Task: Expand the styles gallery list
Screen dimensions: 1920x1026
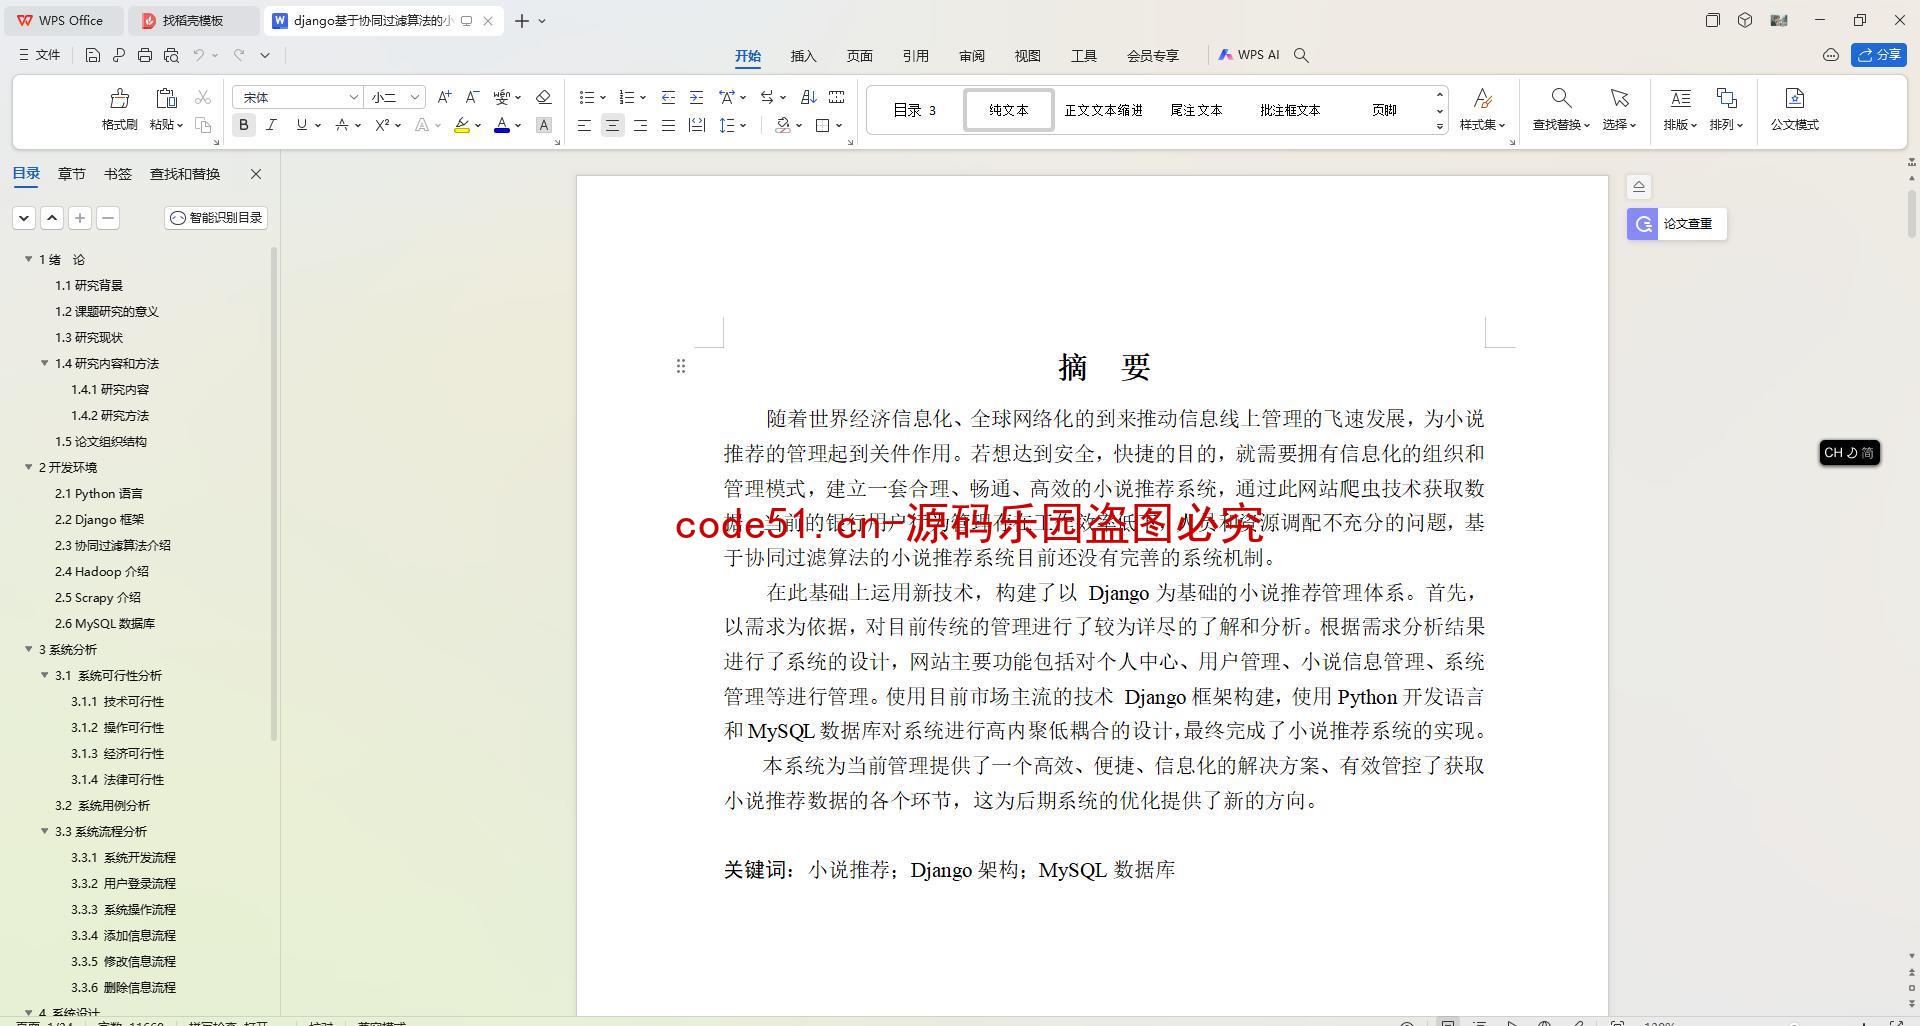Action: point(1440,126)
